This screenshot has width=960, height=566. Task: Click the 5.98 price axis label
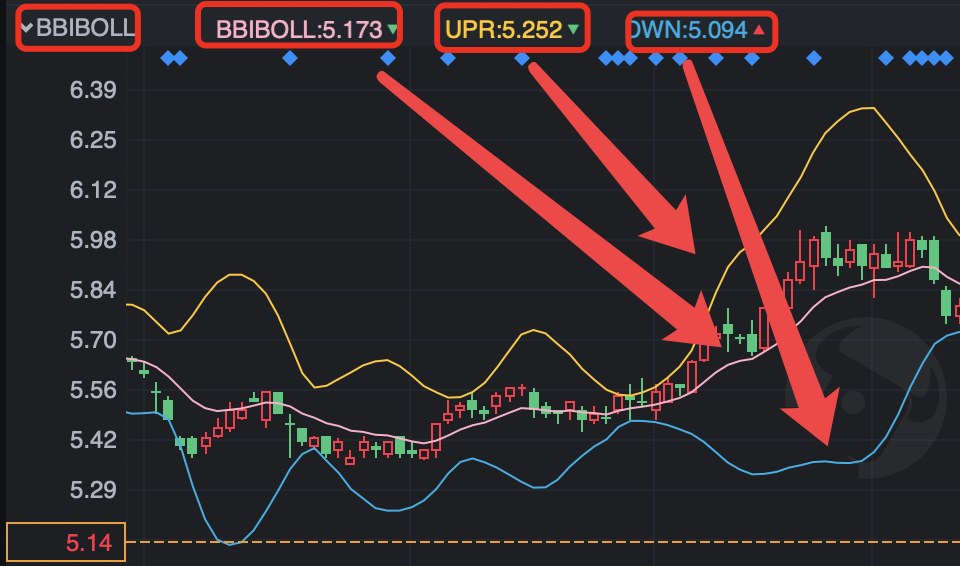(93, 240)
